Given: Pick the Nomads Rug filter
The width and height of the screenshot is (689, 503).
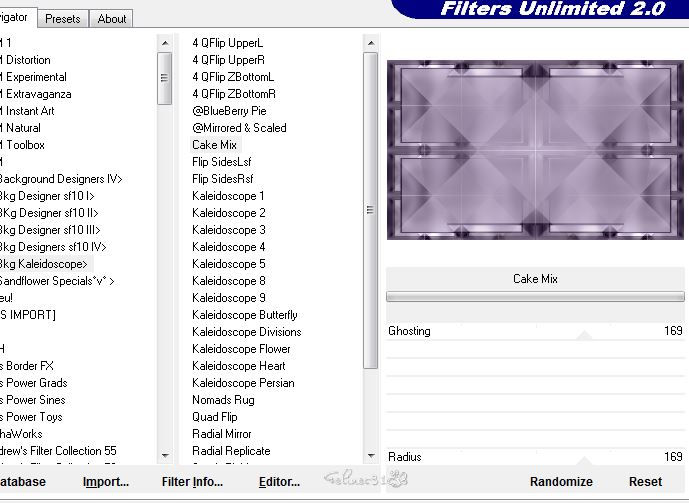Looking at the screenshot, I should (x=223, y=400).
